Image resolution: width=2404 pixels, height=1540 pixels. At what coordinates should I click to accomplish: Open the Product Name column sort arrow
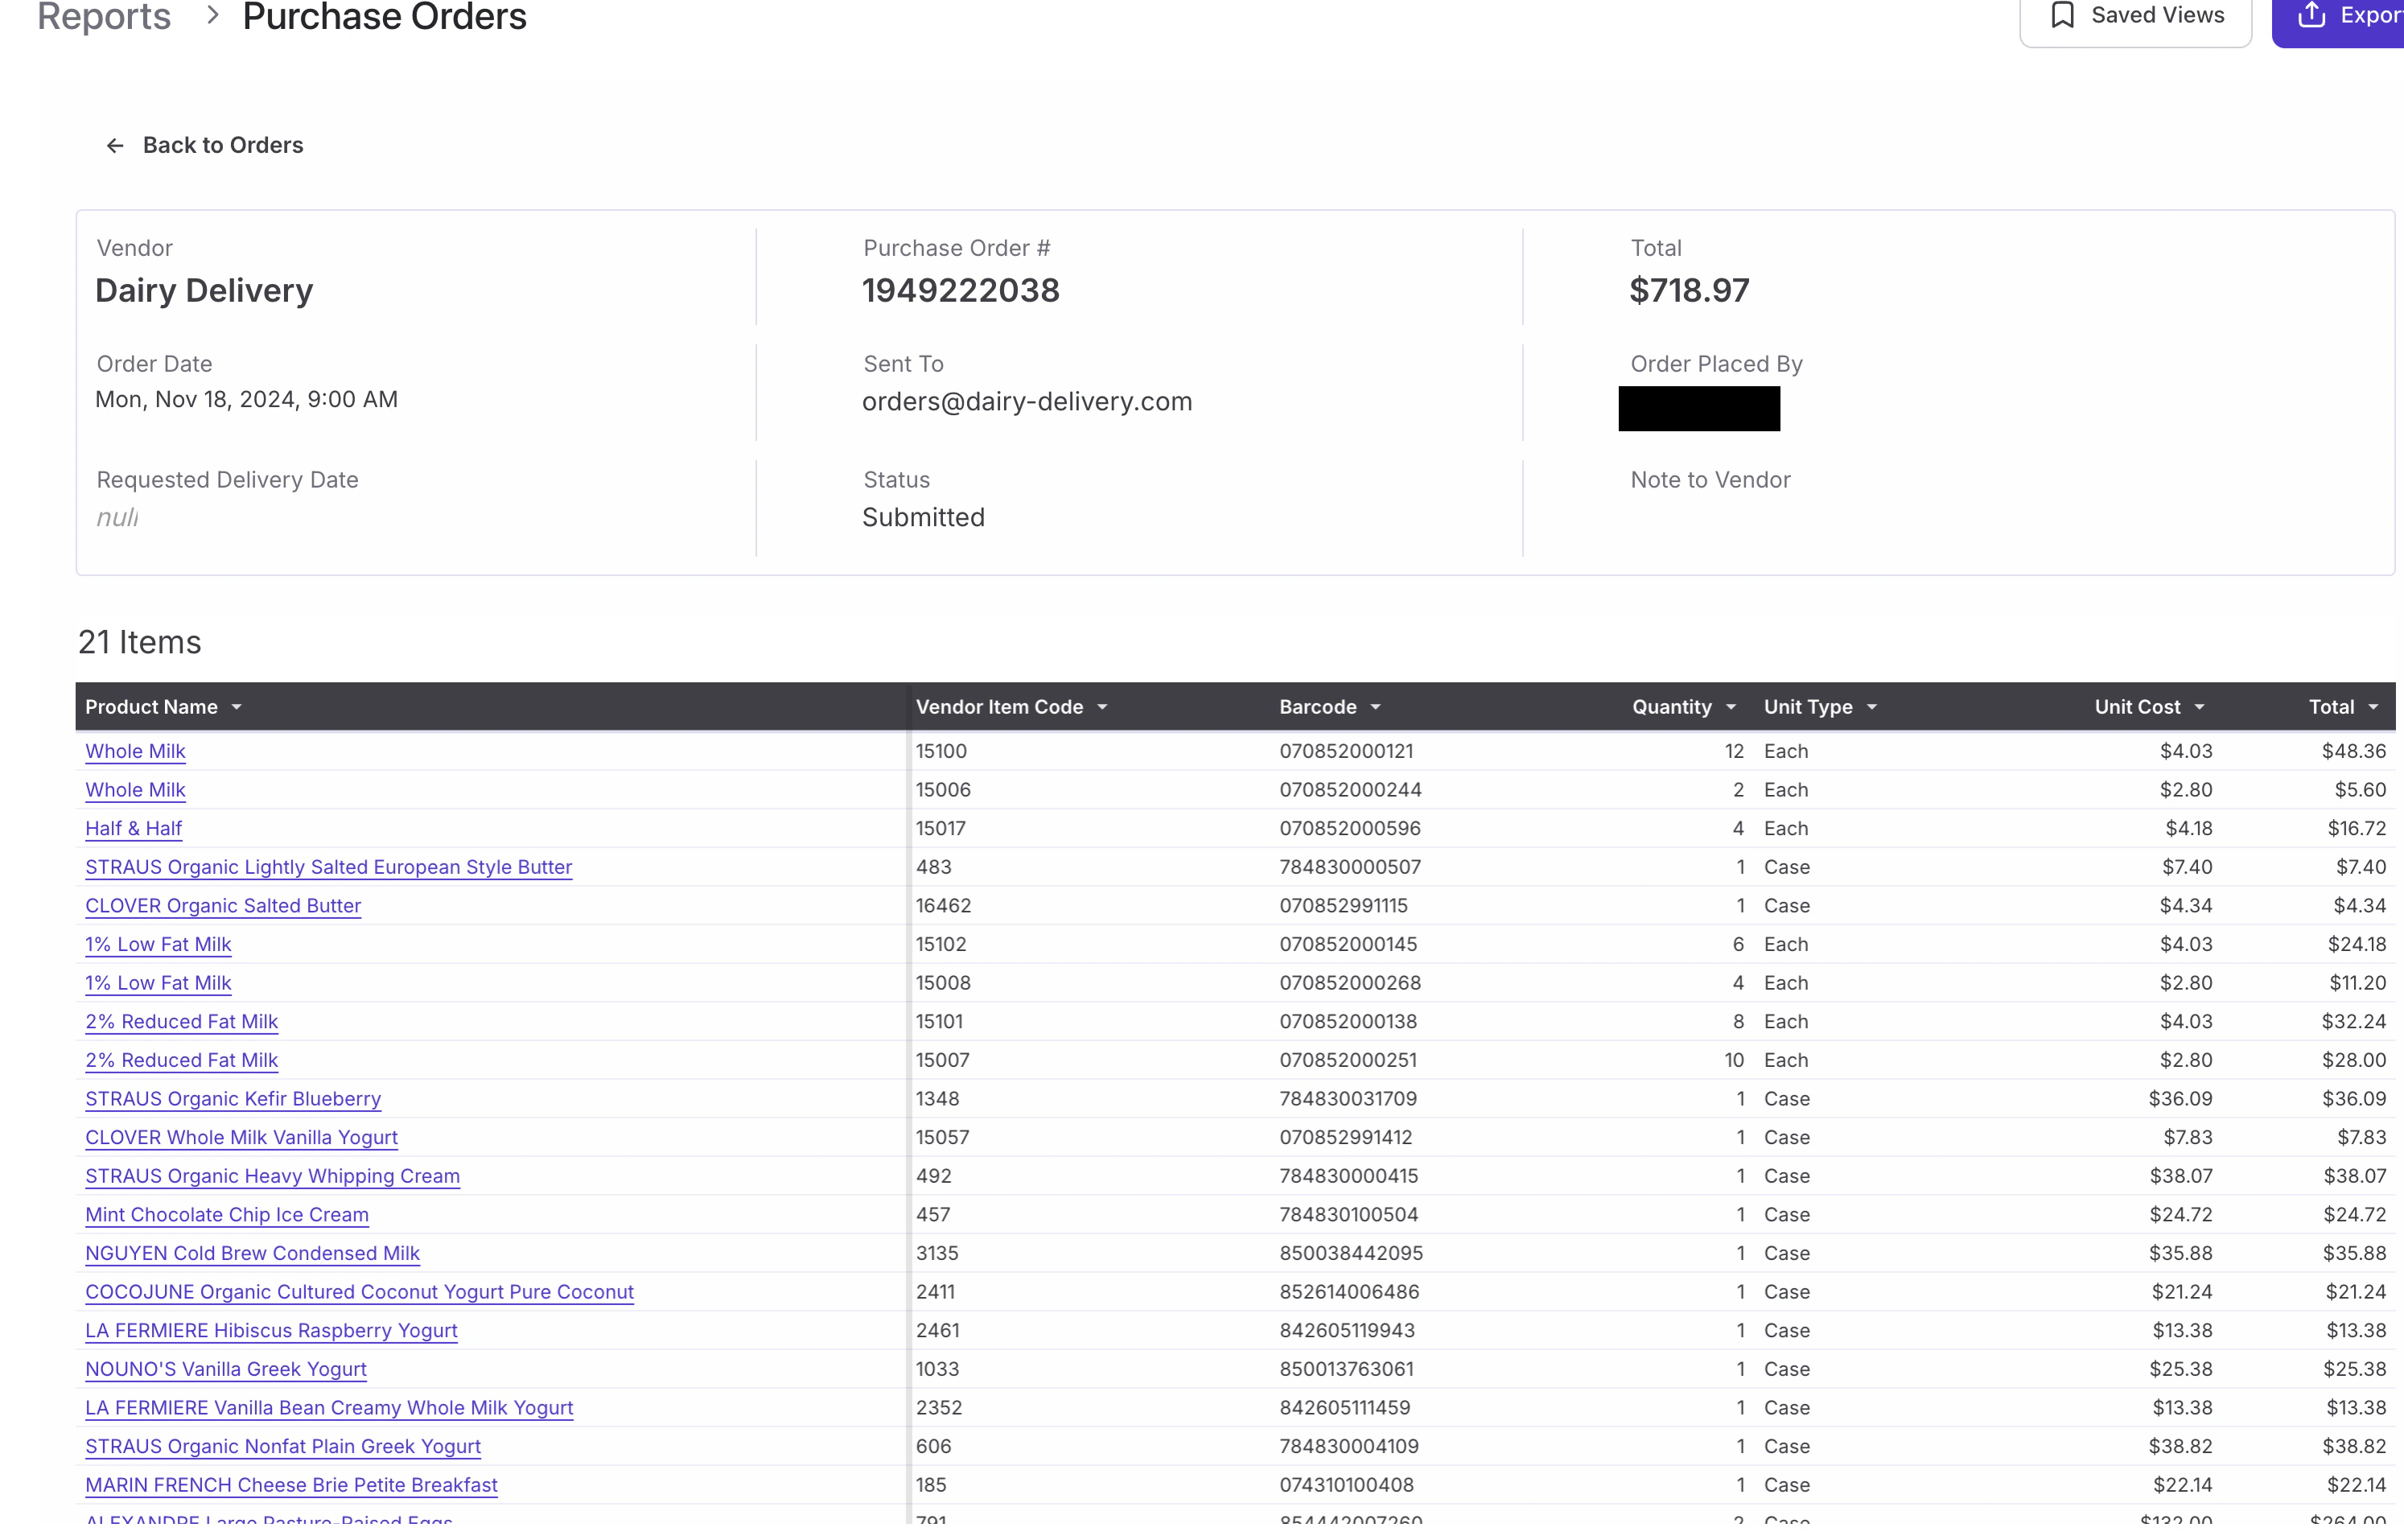237,707
